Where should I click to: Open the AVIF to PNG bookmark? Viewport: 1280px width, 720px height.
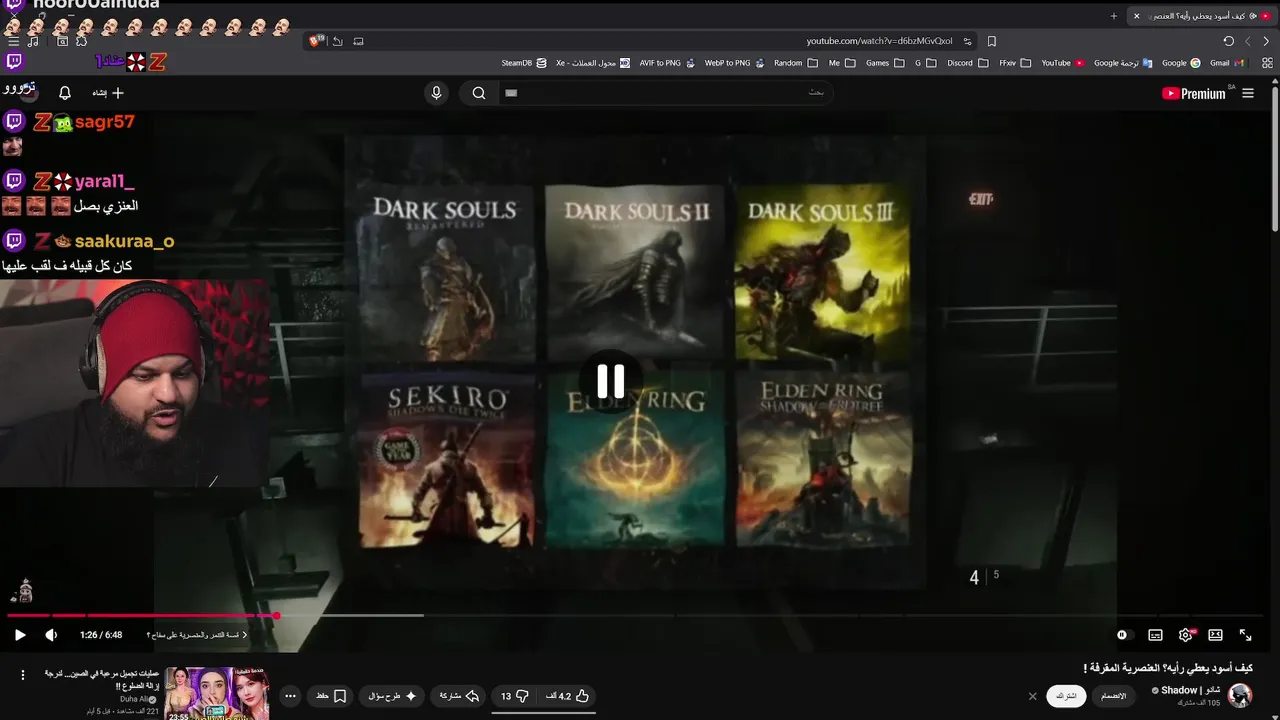click(667, 63)
